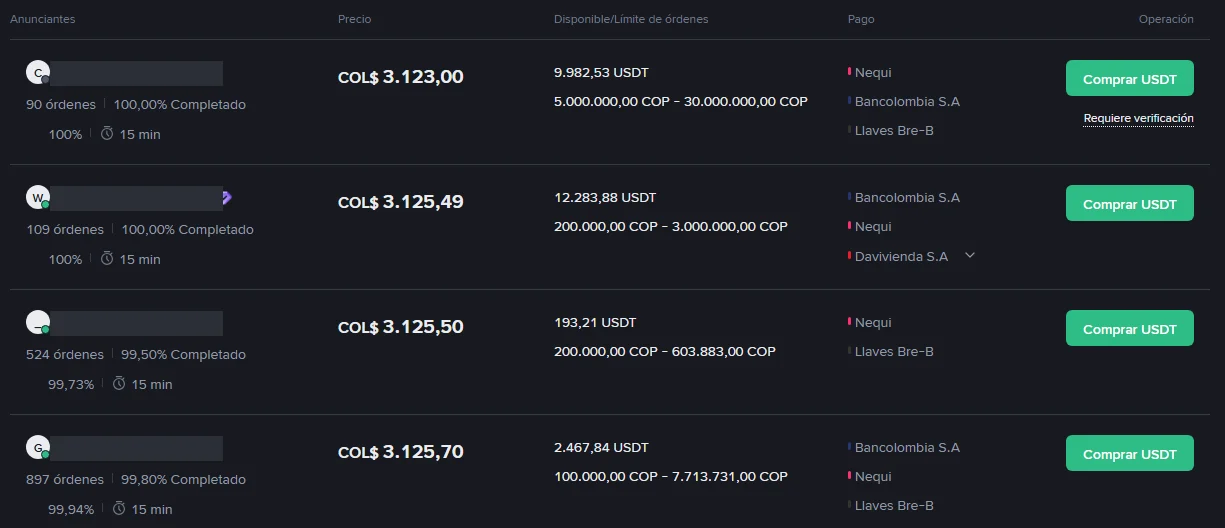Click the Precio column header
Viewport: 1225px width, 528px height.
coord(354,19)
